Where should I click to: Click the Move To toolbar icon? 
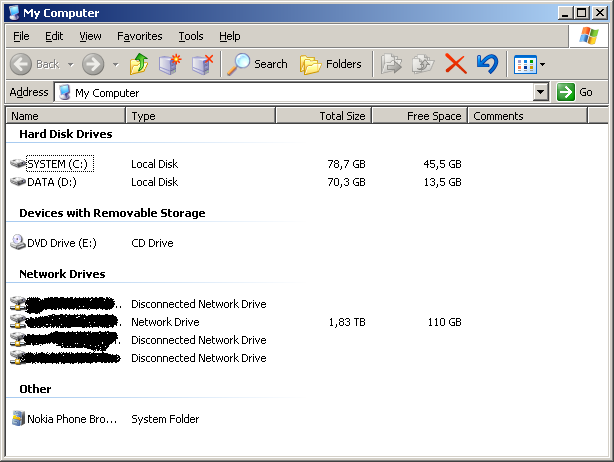pos(391,64)
